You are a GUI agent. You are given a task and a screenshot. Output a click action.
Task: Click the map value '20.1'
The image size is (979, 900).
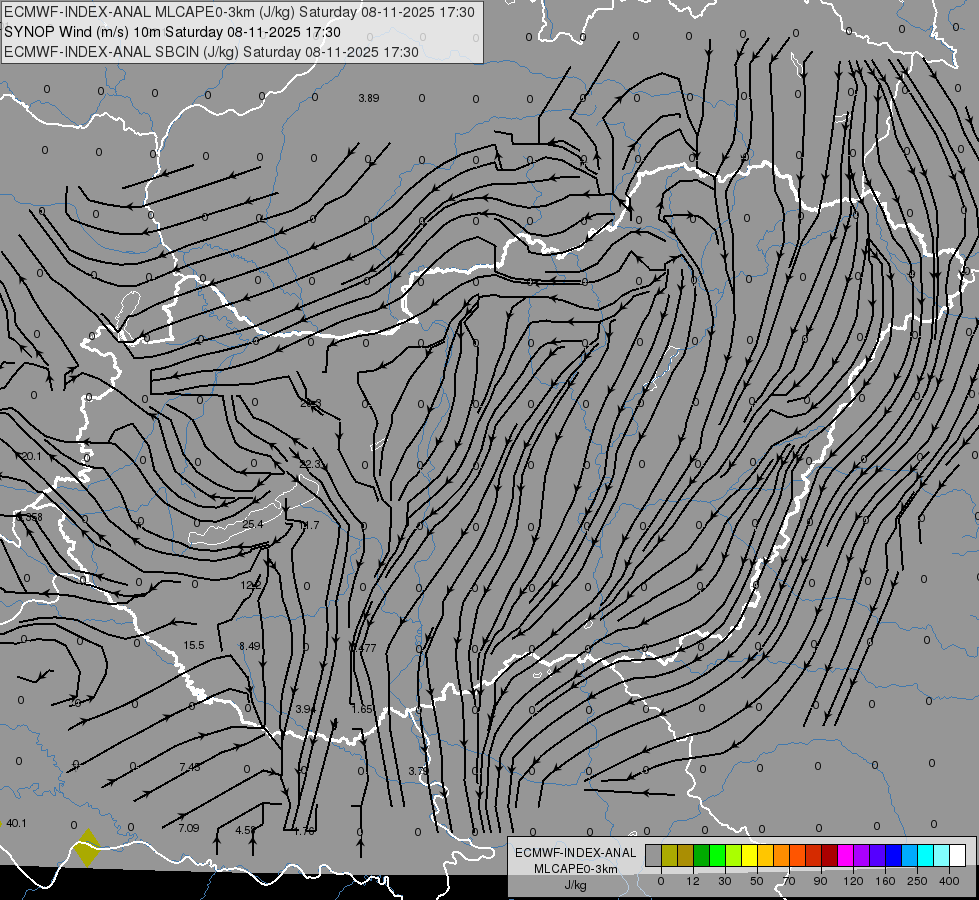pos(31,457)
